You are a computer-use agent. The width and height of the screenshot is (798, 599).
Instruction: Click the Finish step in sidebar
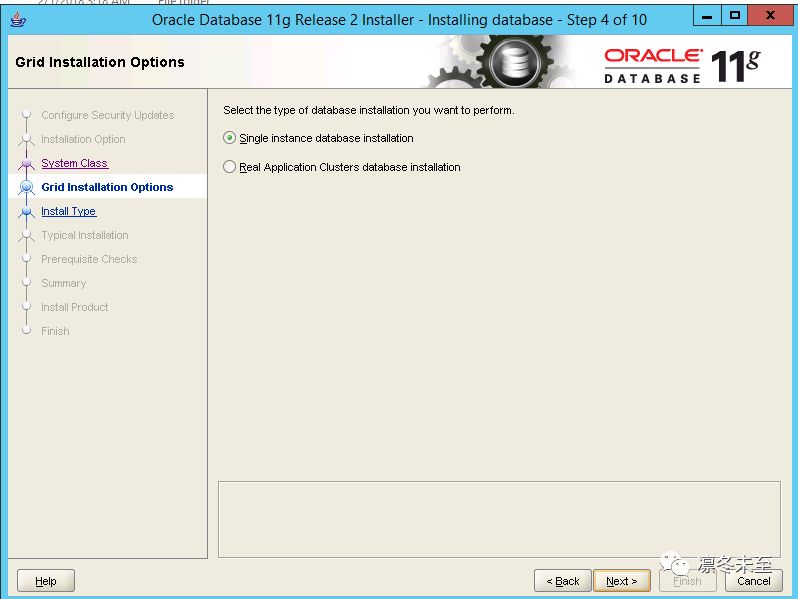[x=55, y=331]
